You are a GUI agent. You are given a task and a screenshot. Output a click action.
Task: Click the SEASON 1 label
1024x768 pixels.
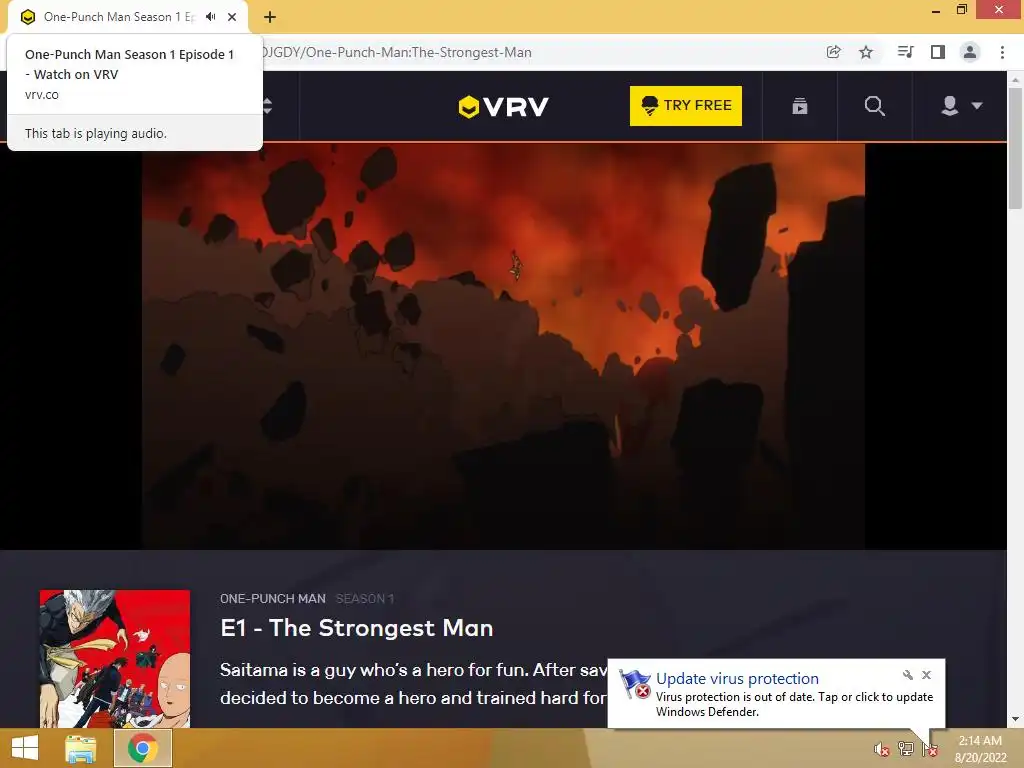click(x=365, y=598)
